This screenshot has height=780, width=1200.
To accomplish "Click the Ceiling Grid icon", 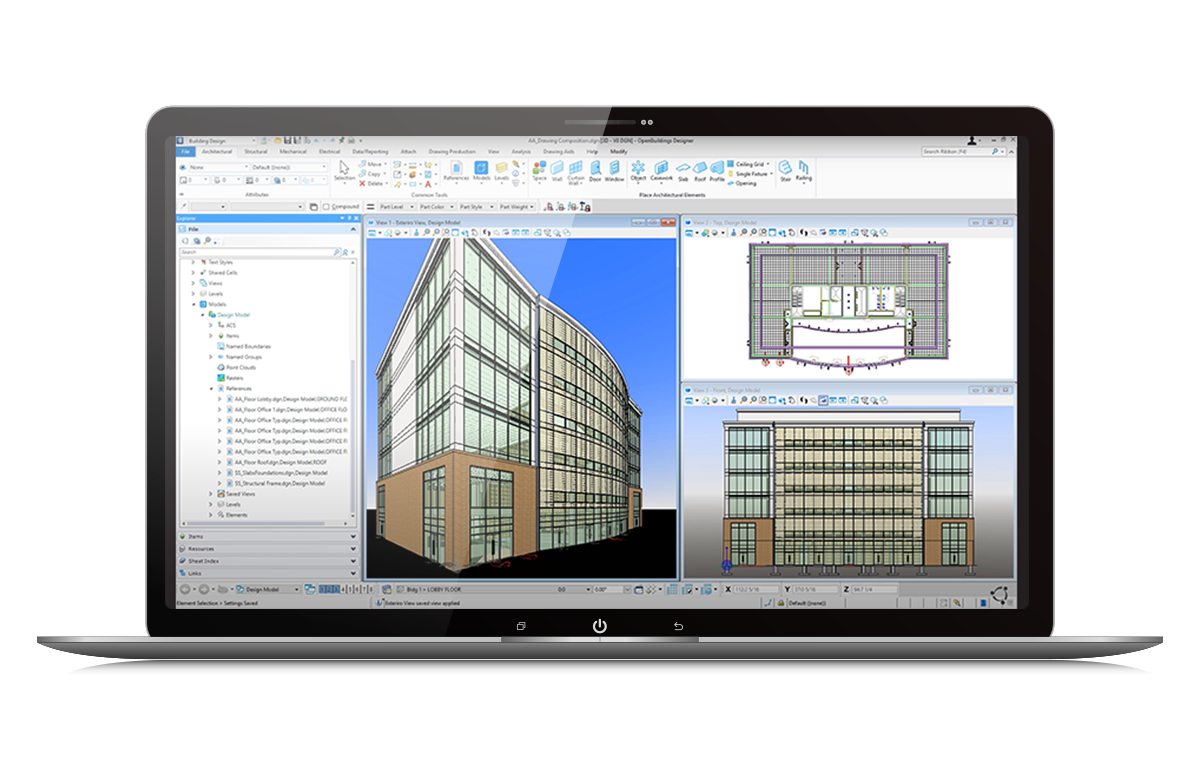I will click(730, 163).
